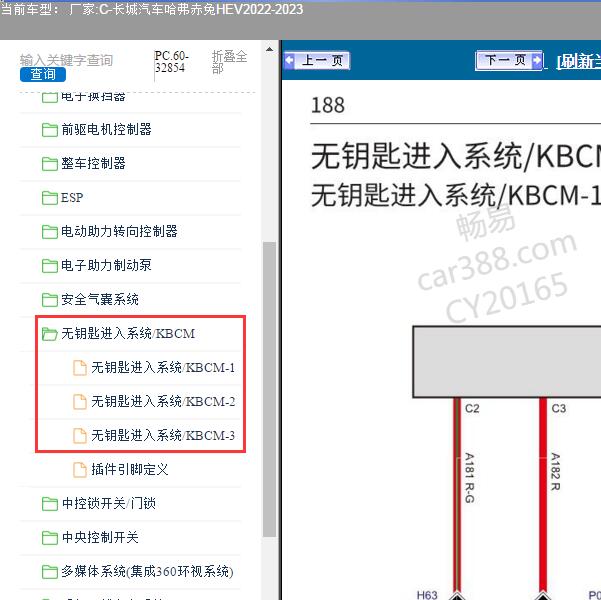601x600 pixels.
Task: Expand 整车控制器 tree item
Action: click(94, 163)
